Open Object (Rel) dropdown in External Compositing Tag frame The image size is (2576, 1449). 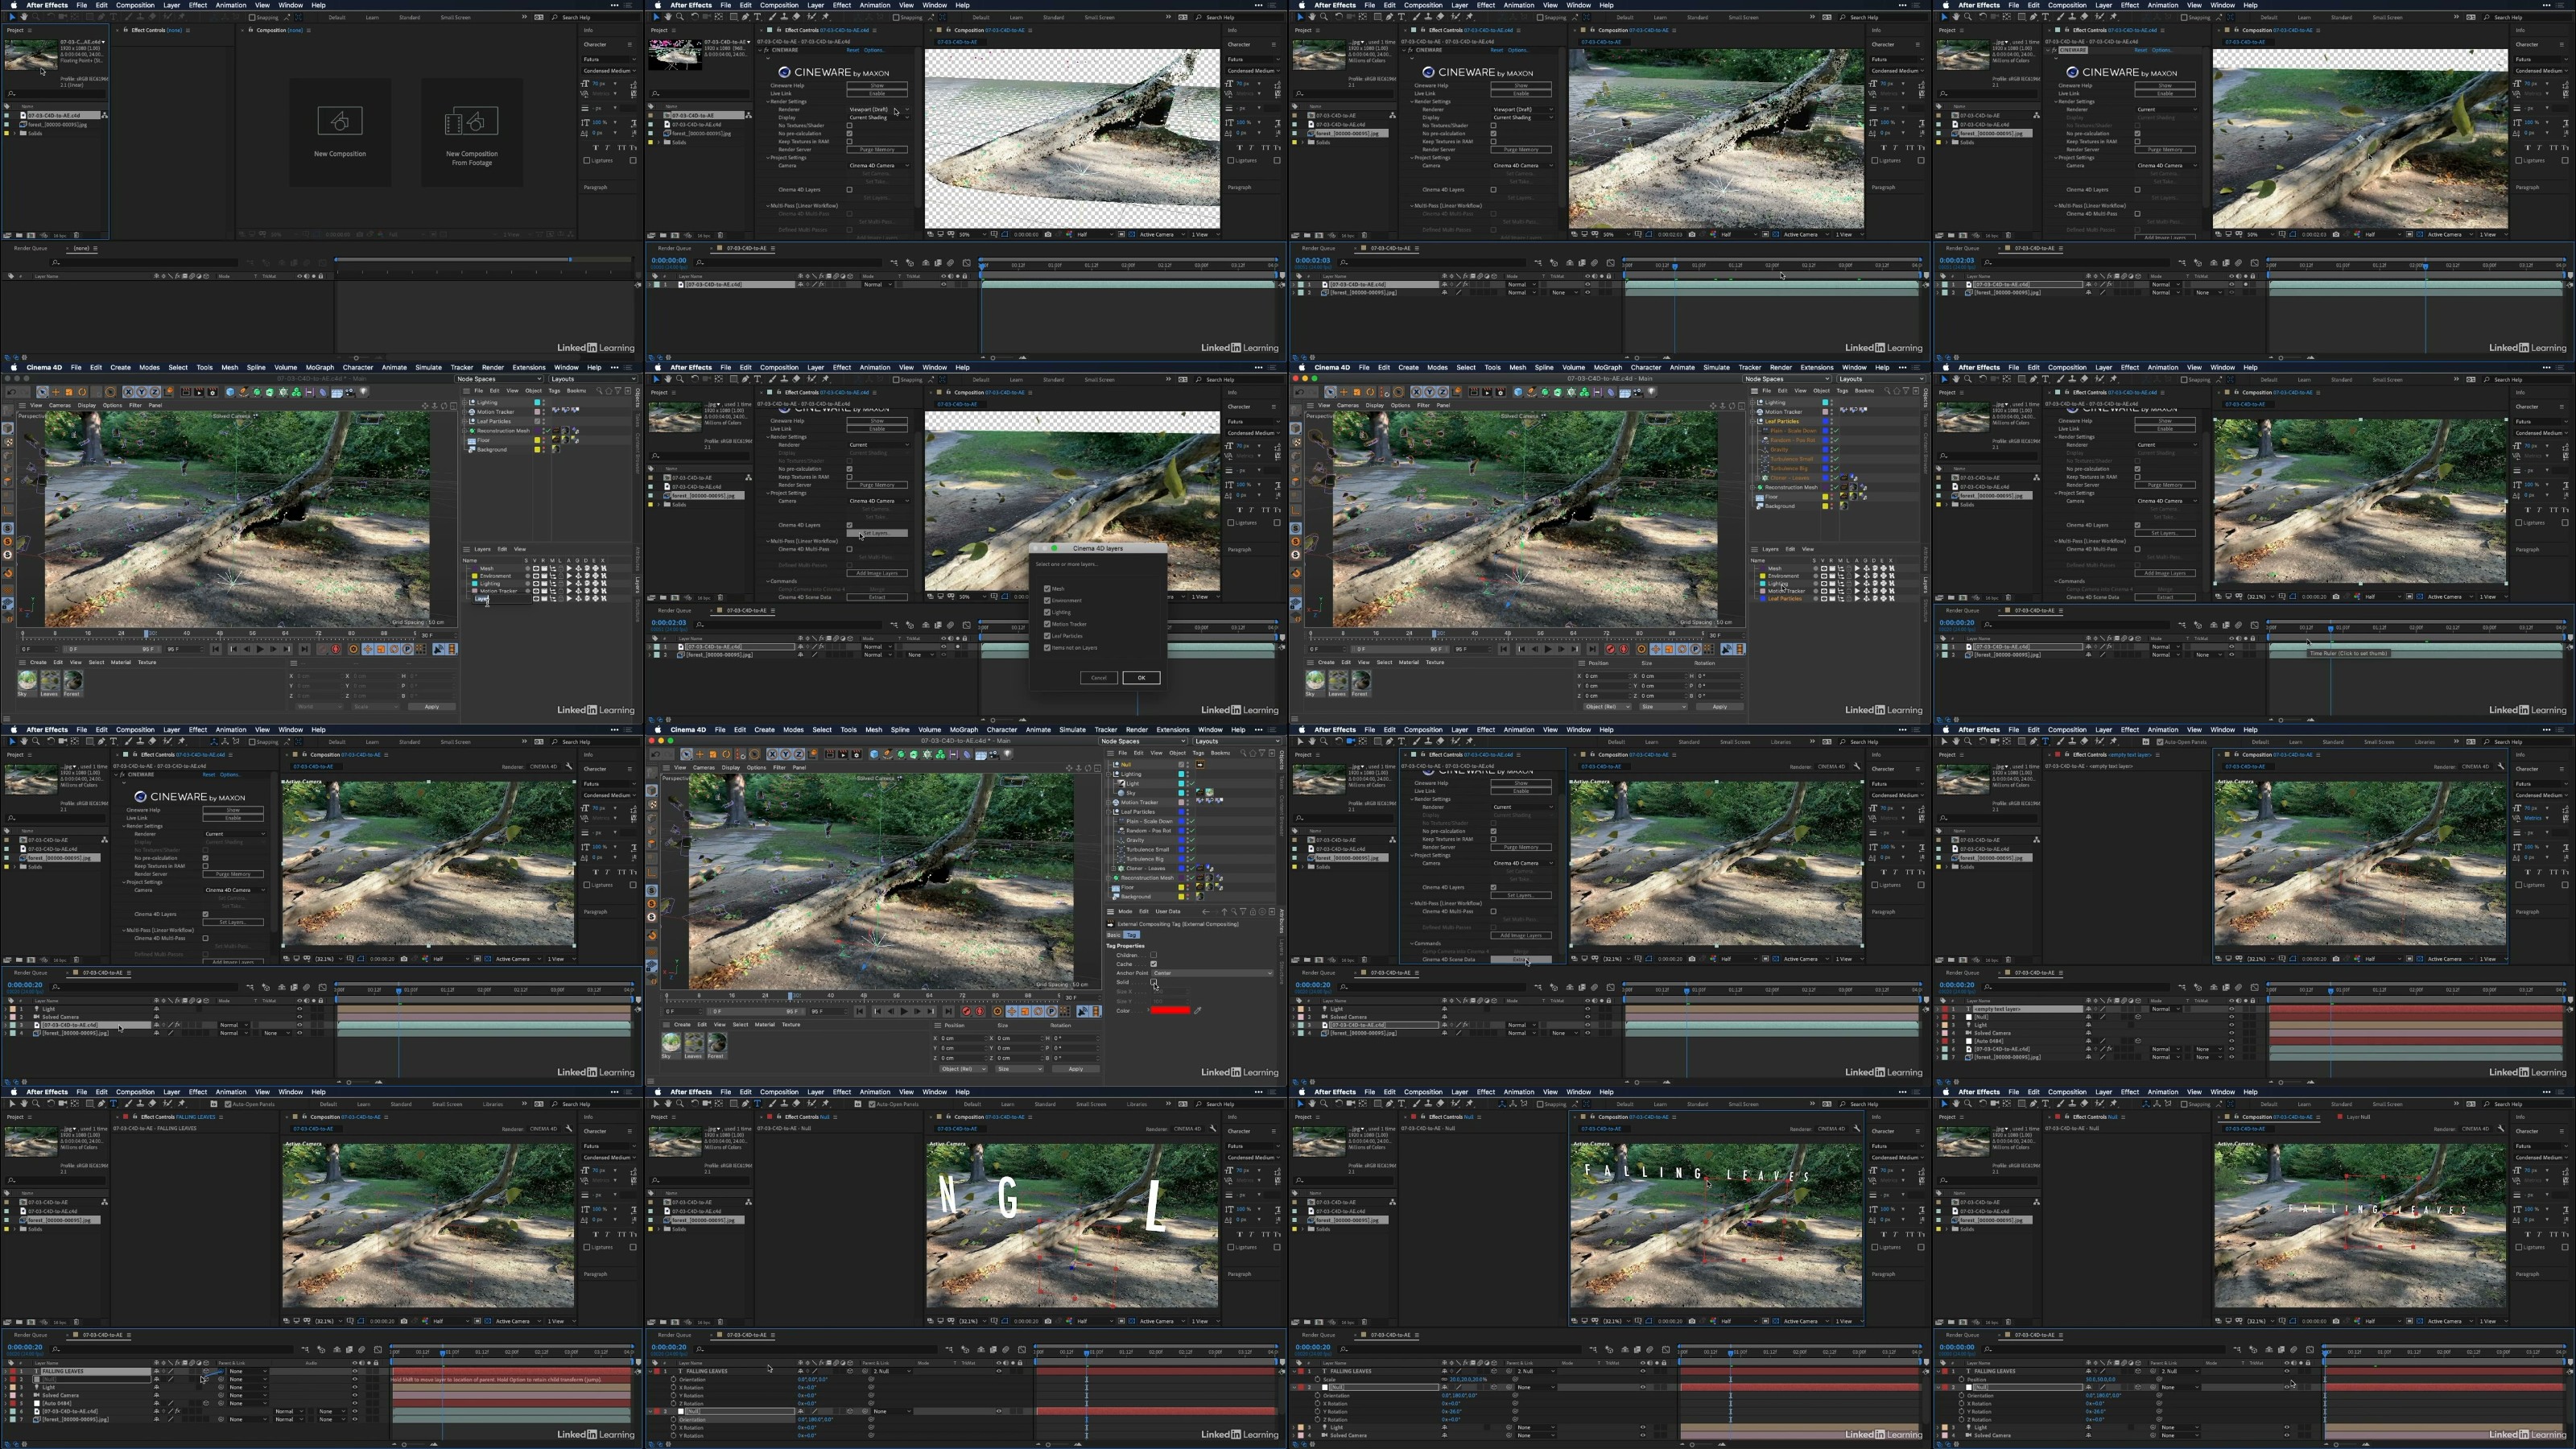(963, 1069)
